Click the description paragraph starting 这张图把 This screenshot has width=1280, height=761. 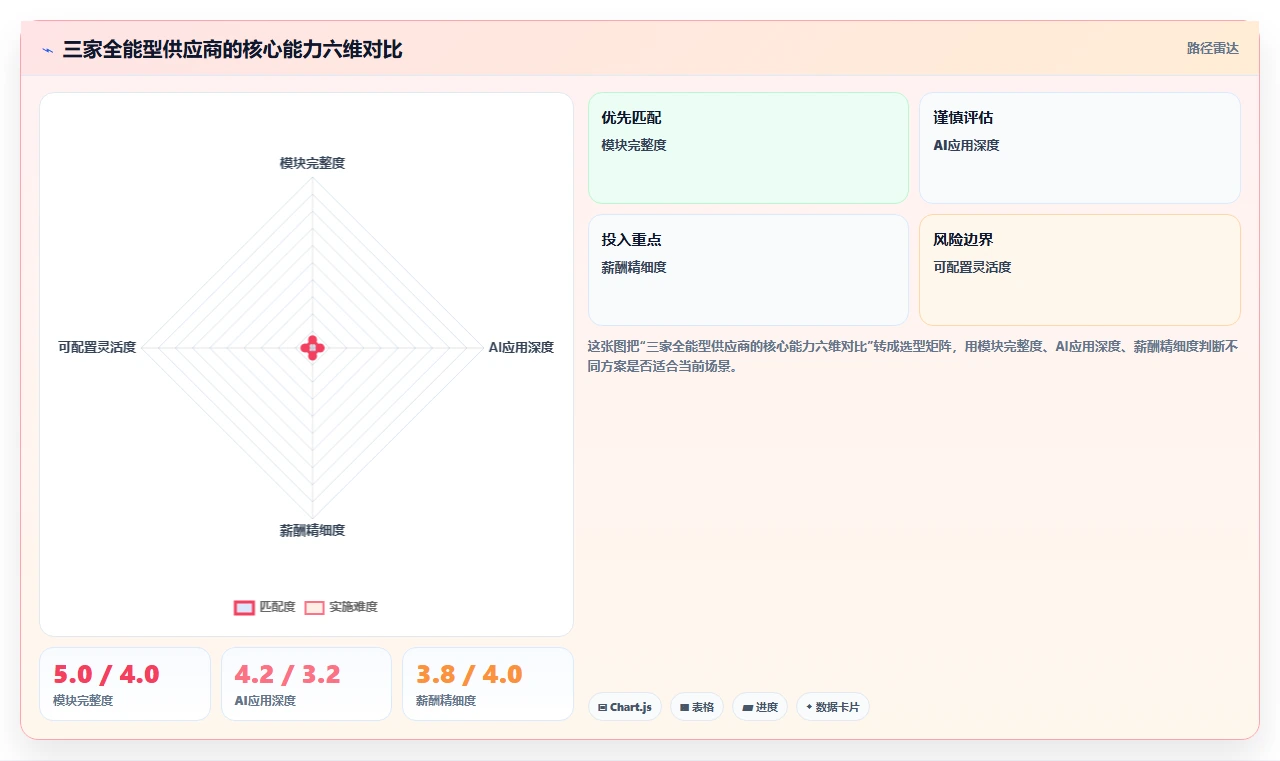913,356
